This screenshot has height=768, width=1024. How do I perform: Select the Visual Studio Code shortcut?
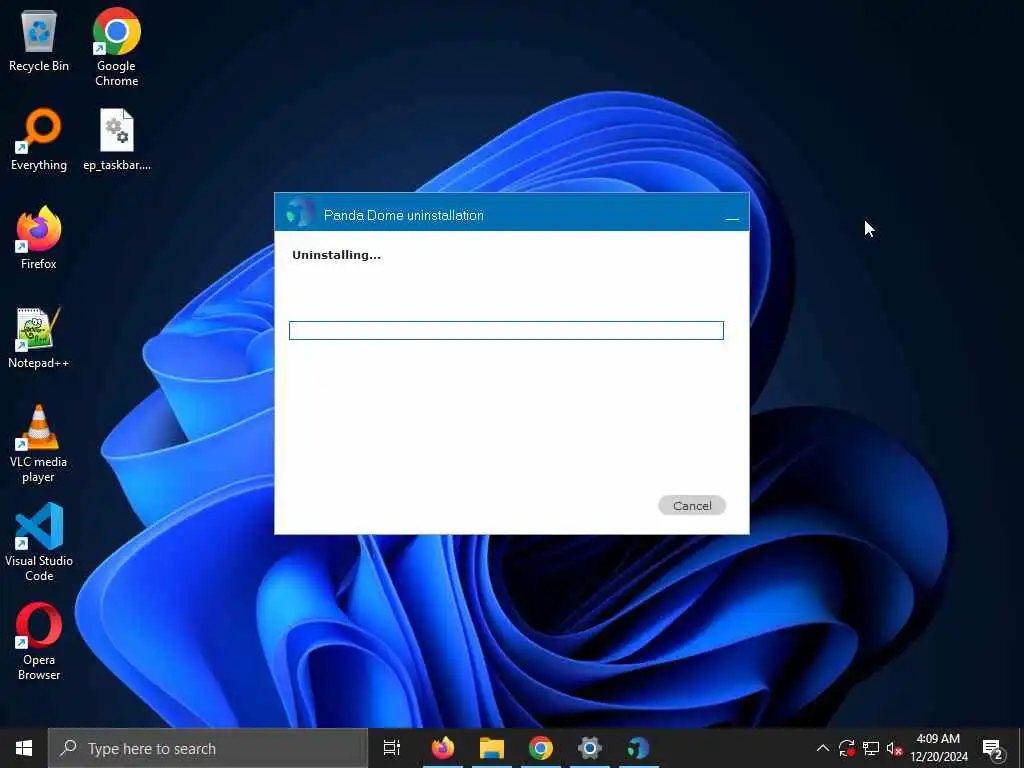39,542
